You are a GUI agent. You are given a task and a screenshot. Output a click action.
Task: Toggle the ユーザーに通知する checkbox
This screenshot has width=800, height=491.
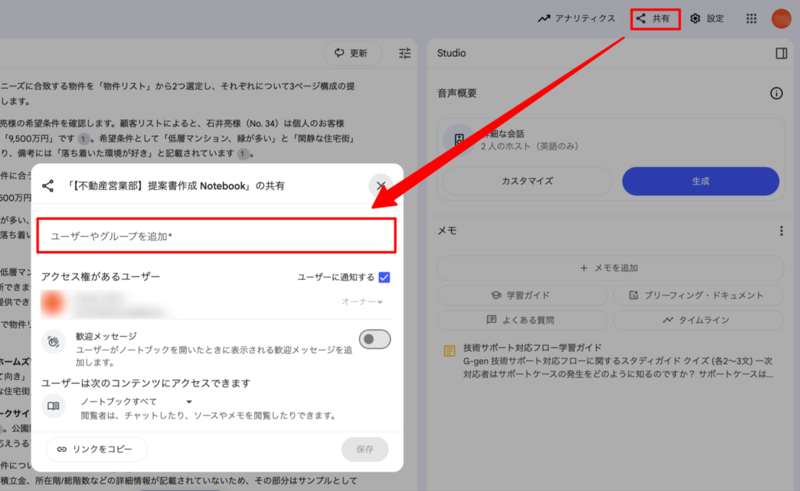click(384, 277)
